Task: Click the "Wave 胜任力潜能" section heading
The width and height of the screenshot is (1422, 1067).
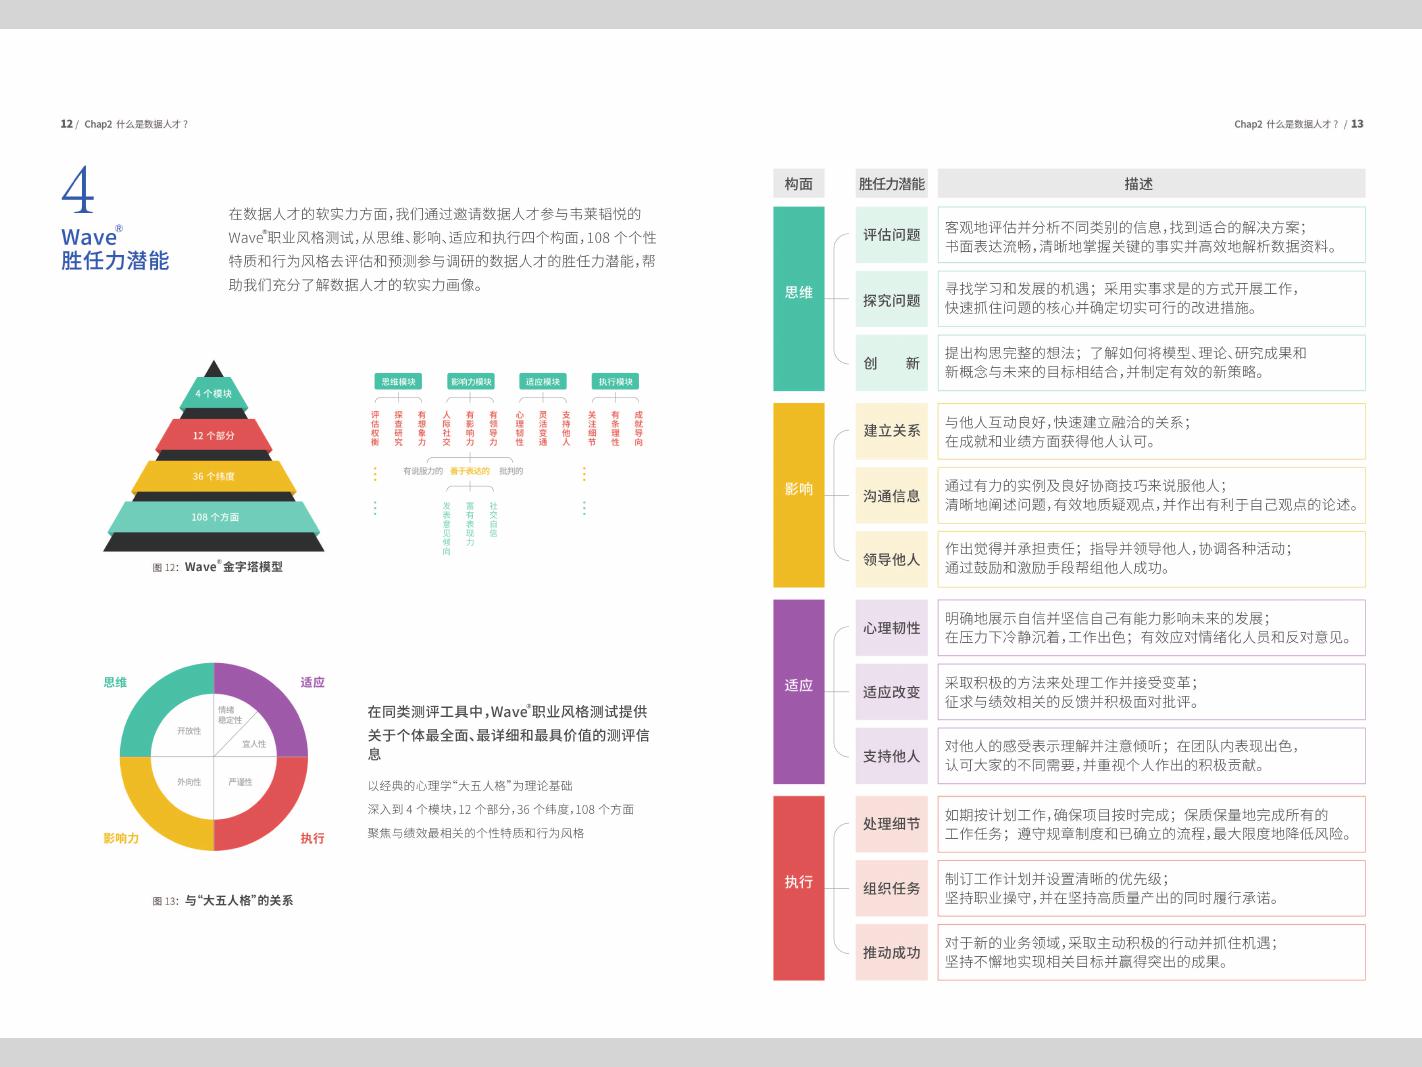Action: (x=114, y=249)
